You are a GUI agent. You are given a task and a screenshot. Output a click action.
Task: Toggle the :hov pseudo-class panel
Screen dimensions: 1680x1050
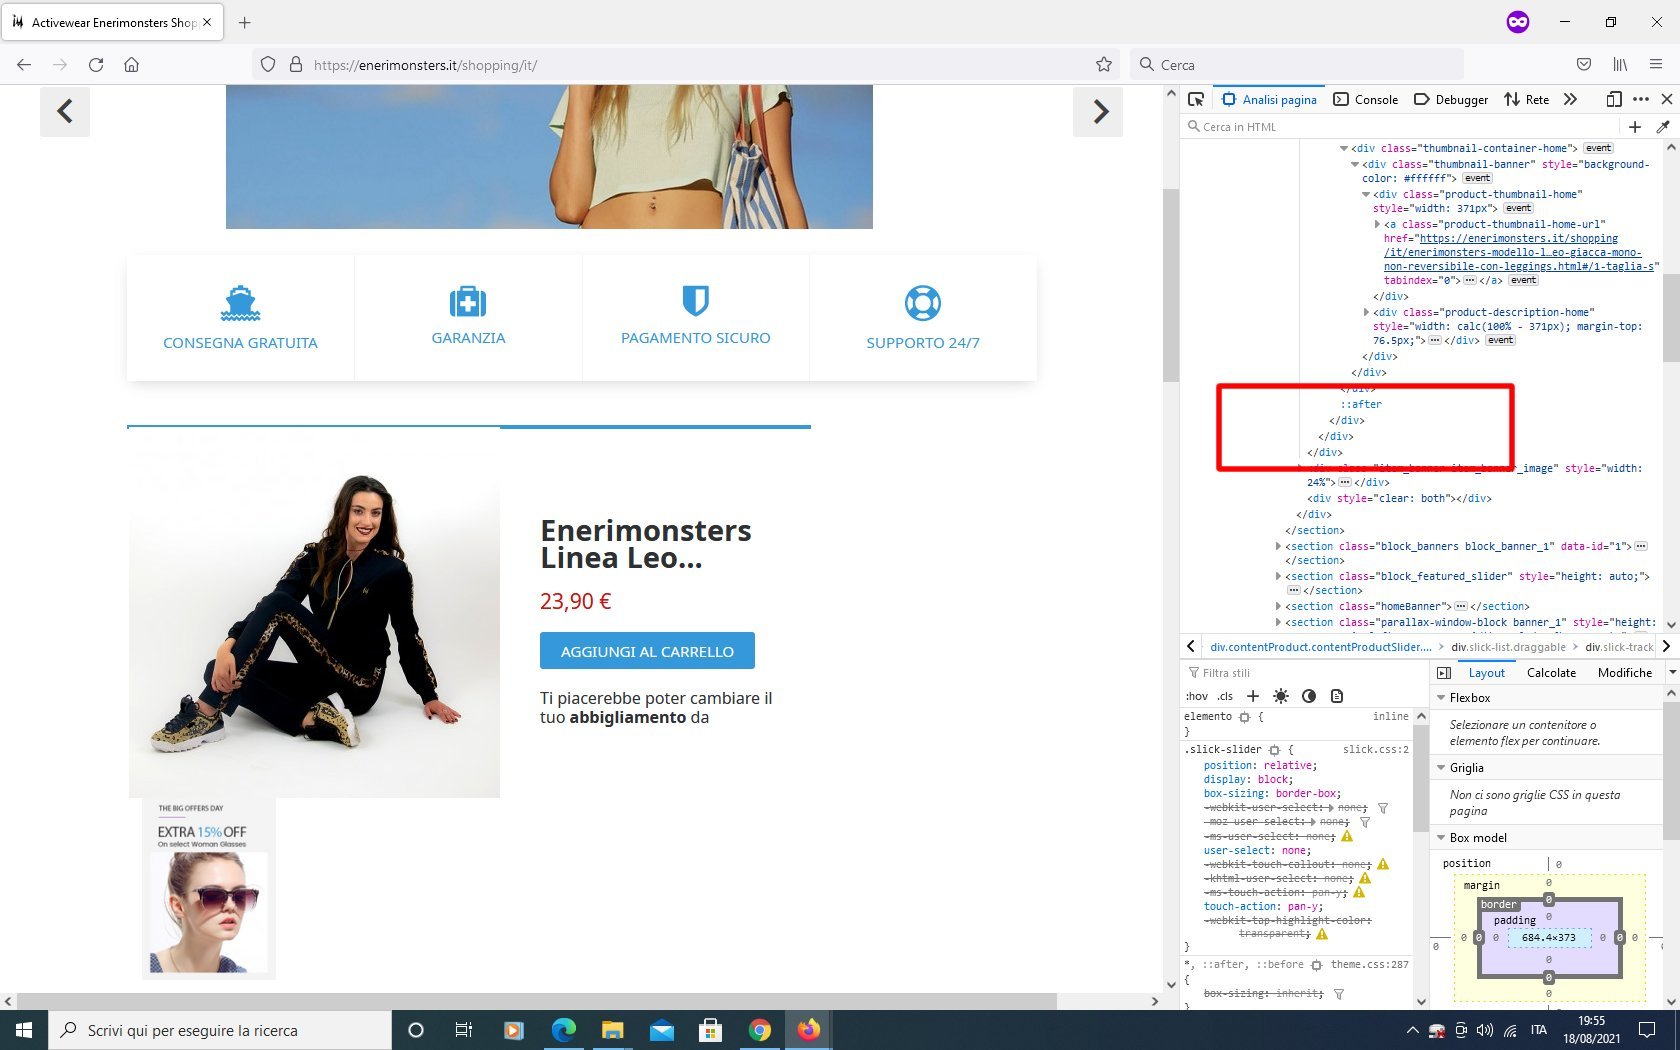pos(1196,696)
